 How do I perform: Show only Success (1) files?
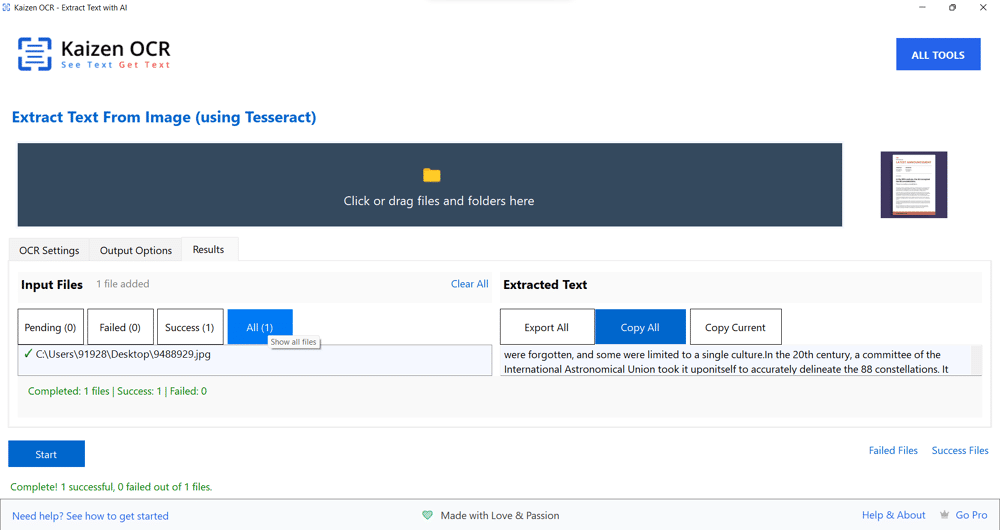point(190,327)
